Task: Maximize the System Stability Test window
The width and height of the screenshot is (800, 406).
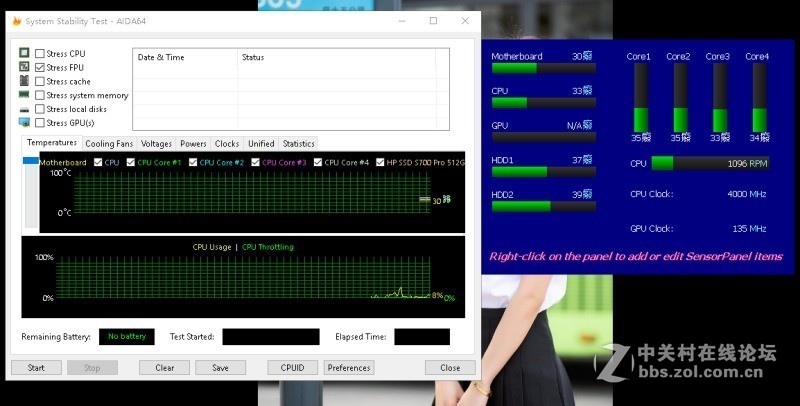Action: 433,21
